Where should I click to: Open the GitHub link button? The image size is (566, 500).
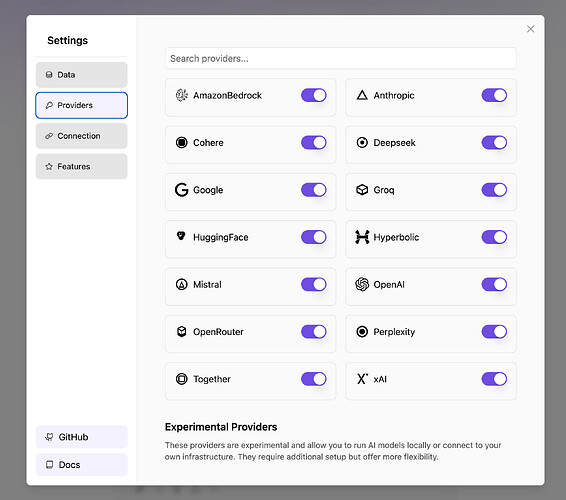(x=82, y=437)
